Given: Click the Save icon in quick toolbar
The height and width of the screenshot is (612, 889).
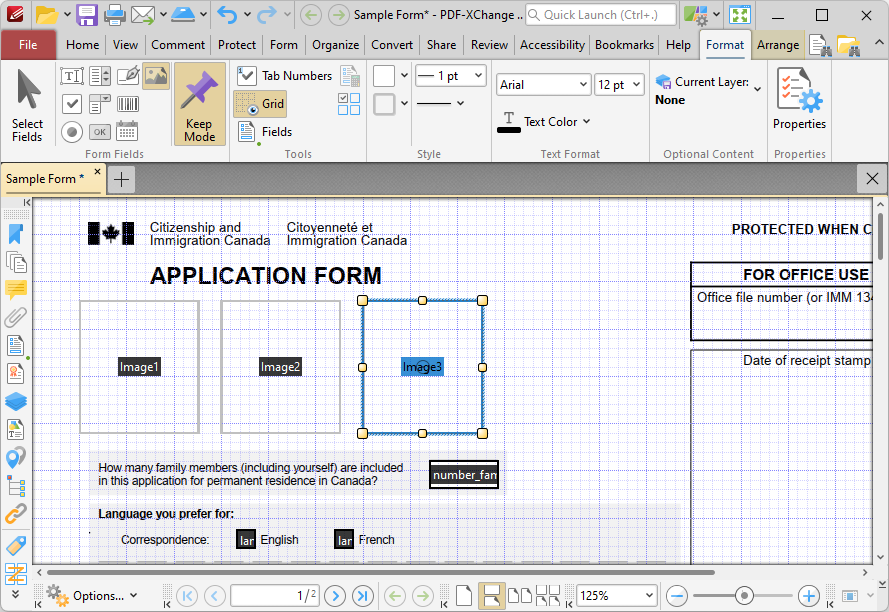Looking at the screenshot, I should tap(87, 15).
